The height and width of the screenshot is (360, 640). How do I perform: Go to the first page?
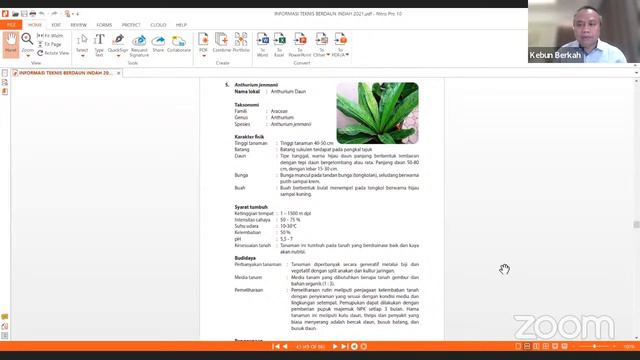pyautogui.click(x=276, y=347)
